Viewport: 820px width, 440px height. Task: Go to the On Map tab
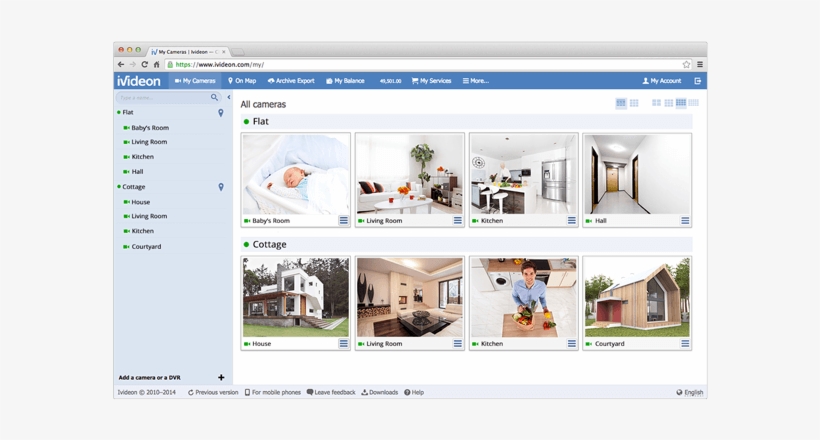point(242,81)
